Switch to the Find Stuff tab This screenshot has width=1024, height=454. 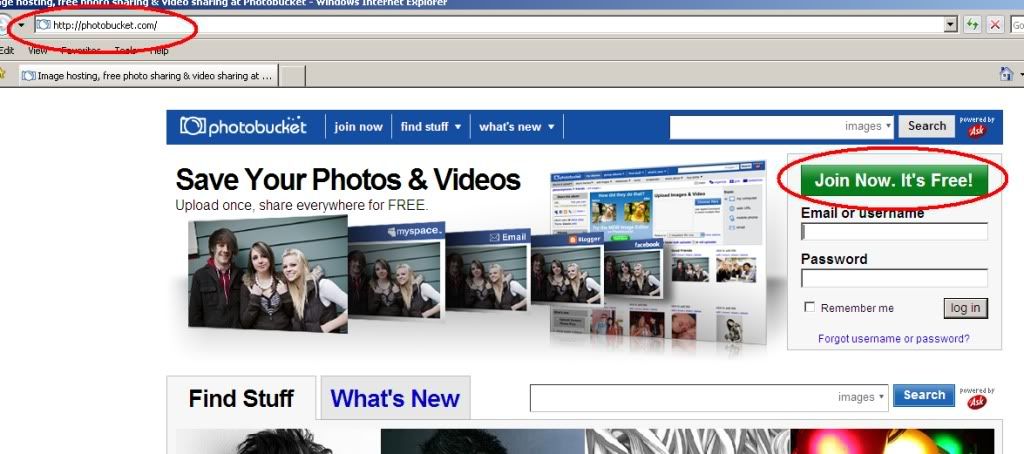tap(241, 398)
